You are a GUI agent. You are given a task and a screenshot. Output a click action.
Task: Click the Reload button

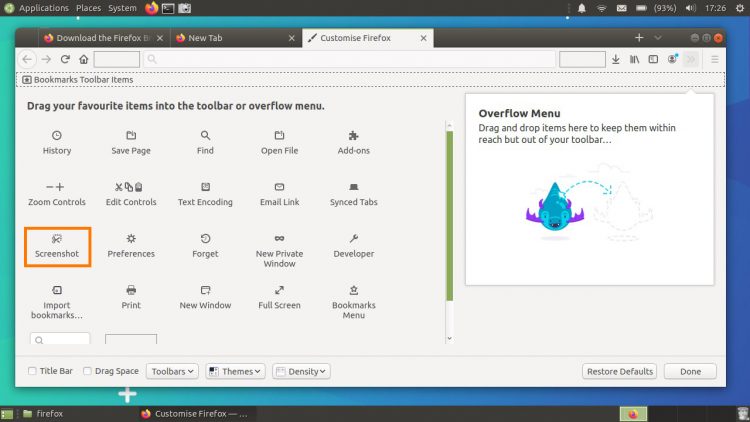click(65, 59)
